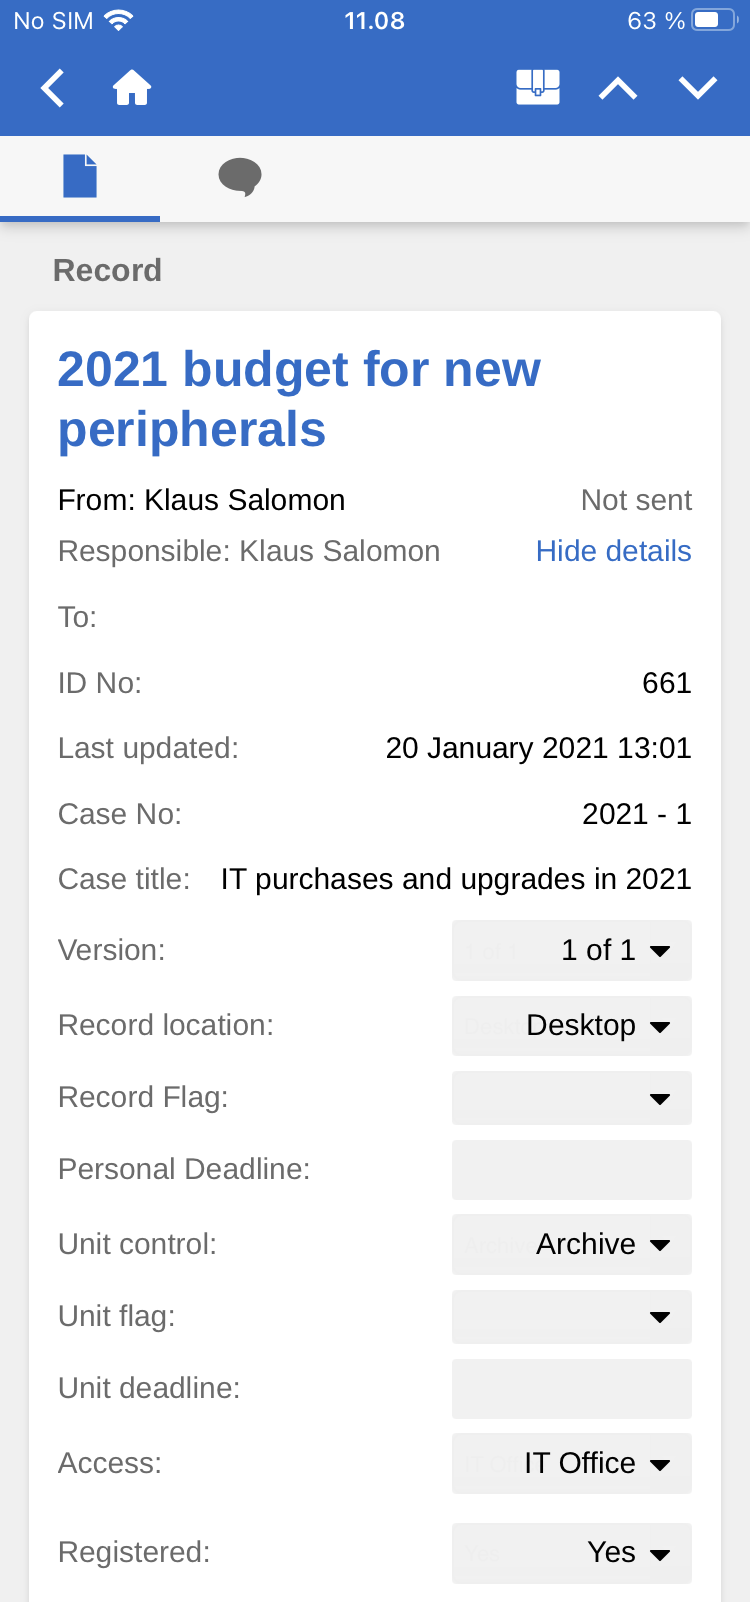Expand the Record location dropdown
The image size is (750, 1602).
(x=571, y=1026)
